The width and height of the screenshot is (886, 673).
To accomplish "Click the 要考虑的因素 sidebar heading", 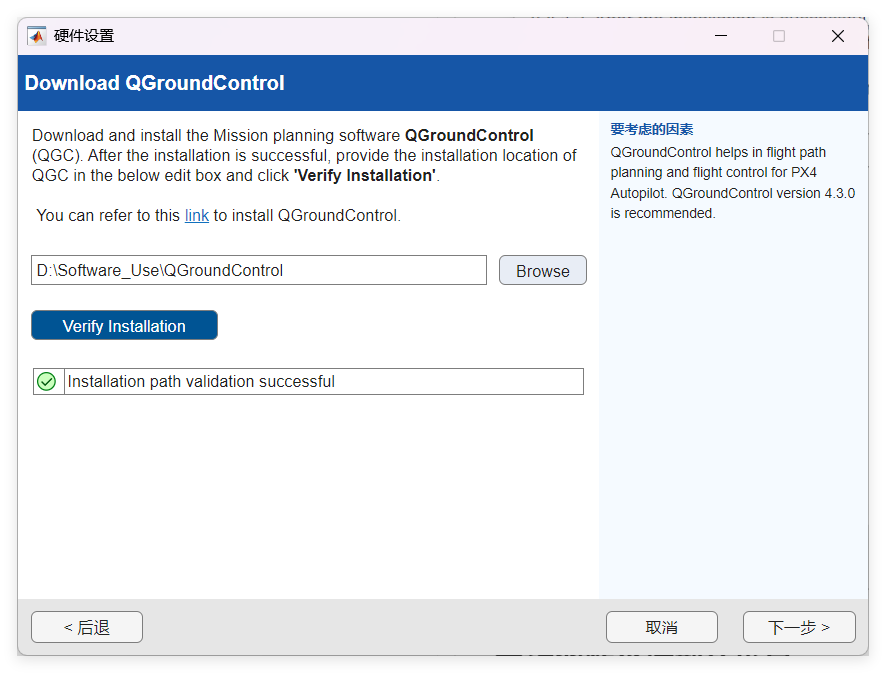I will pos(651,129).
